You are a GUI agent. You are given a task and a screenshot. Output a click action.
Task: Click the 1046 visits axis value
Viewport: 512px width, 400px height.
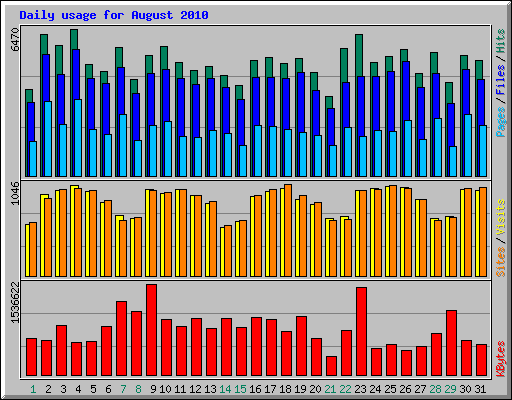(x=15, y=193)
